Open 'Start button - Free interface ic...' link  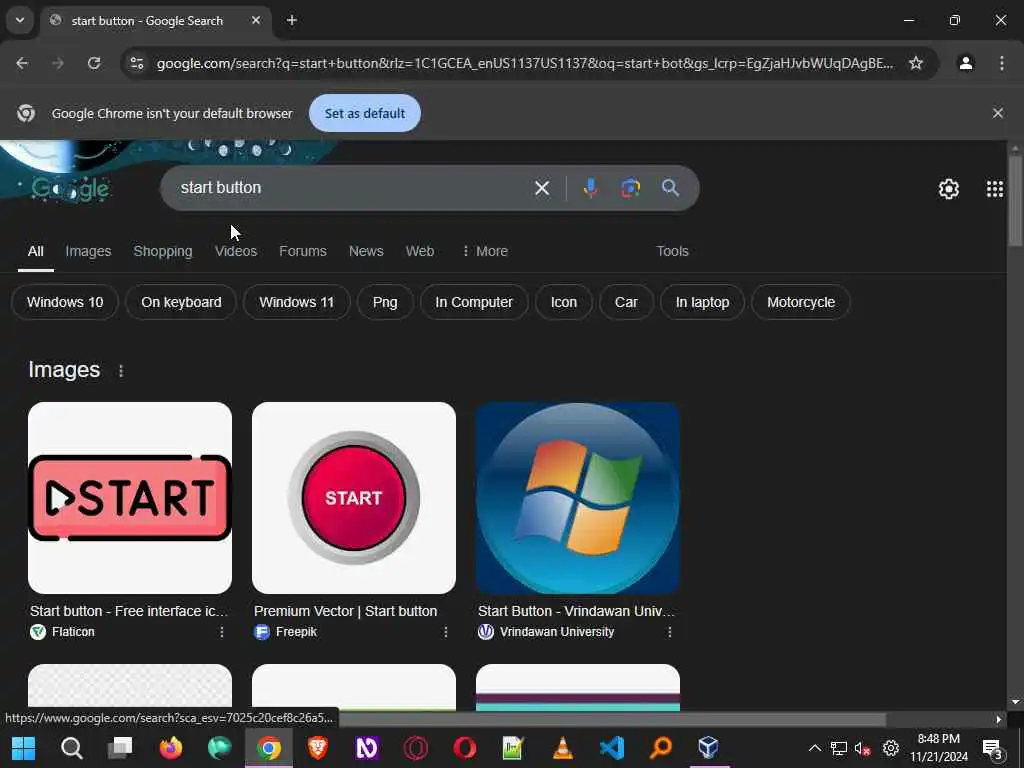(x=129, y=611)
